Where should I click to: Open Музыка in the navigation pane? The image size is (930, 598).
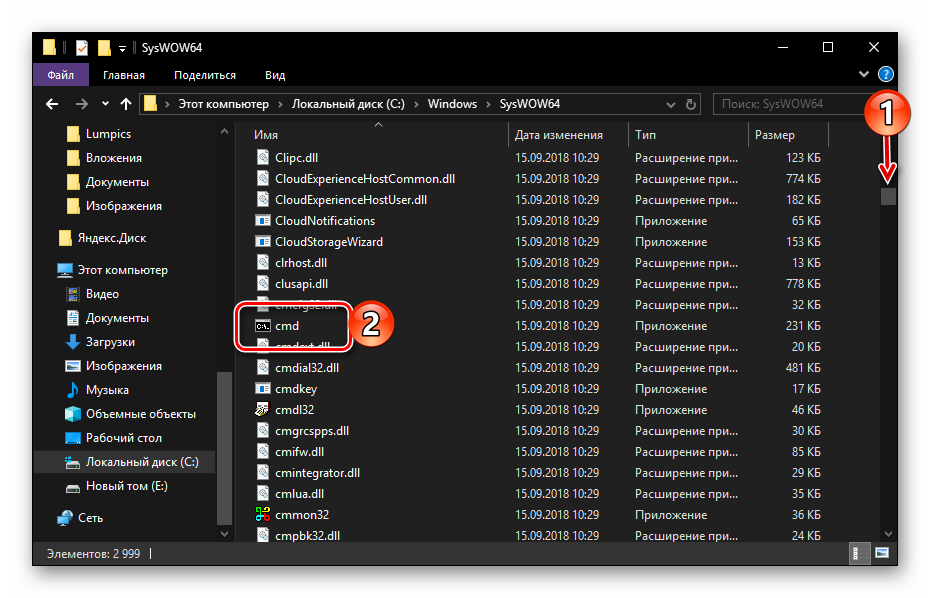(97, 390)
